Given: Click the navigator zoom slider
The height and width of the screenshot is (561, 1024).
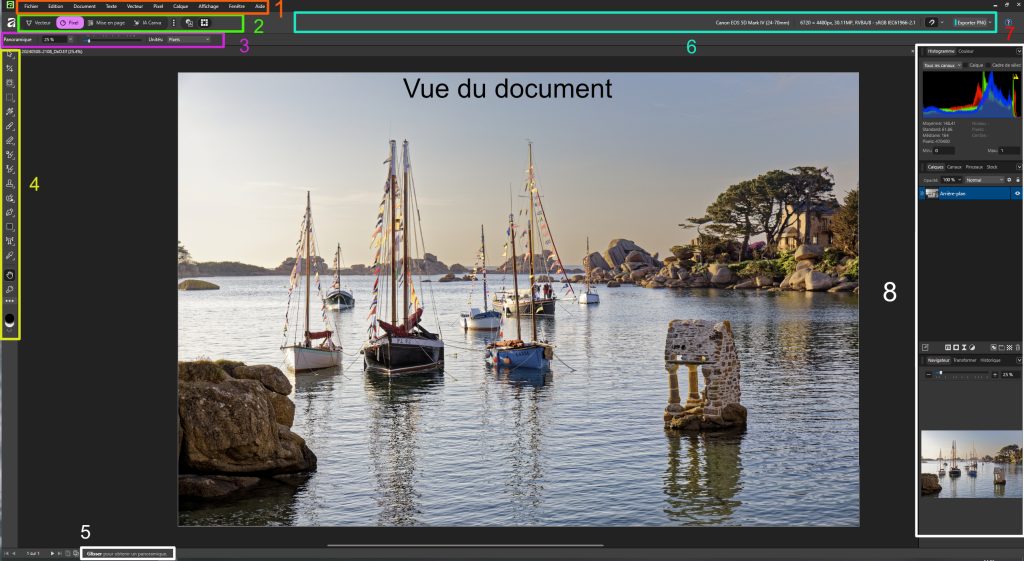Looking at the screenshot, I should click(958, 374).
